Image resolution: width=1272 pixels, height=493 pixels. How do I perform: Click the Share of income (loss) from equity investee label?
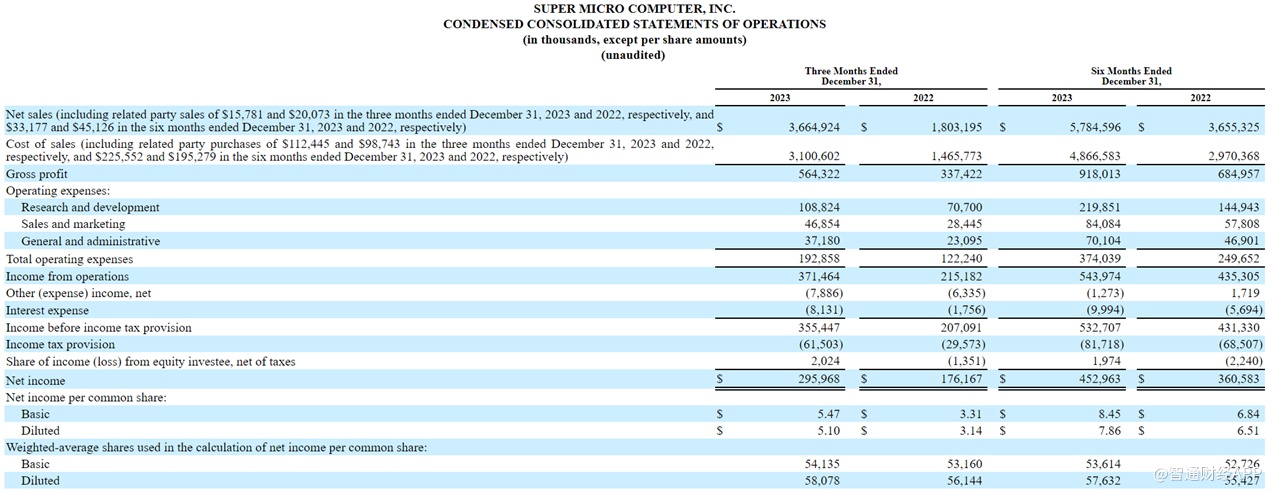150,362
